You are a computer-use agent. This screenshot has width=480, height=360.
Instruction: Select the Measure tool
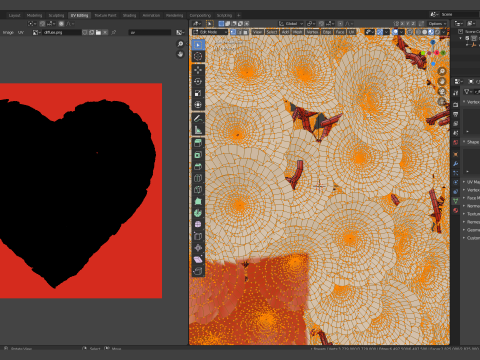click(198, 130)
